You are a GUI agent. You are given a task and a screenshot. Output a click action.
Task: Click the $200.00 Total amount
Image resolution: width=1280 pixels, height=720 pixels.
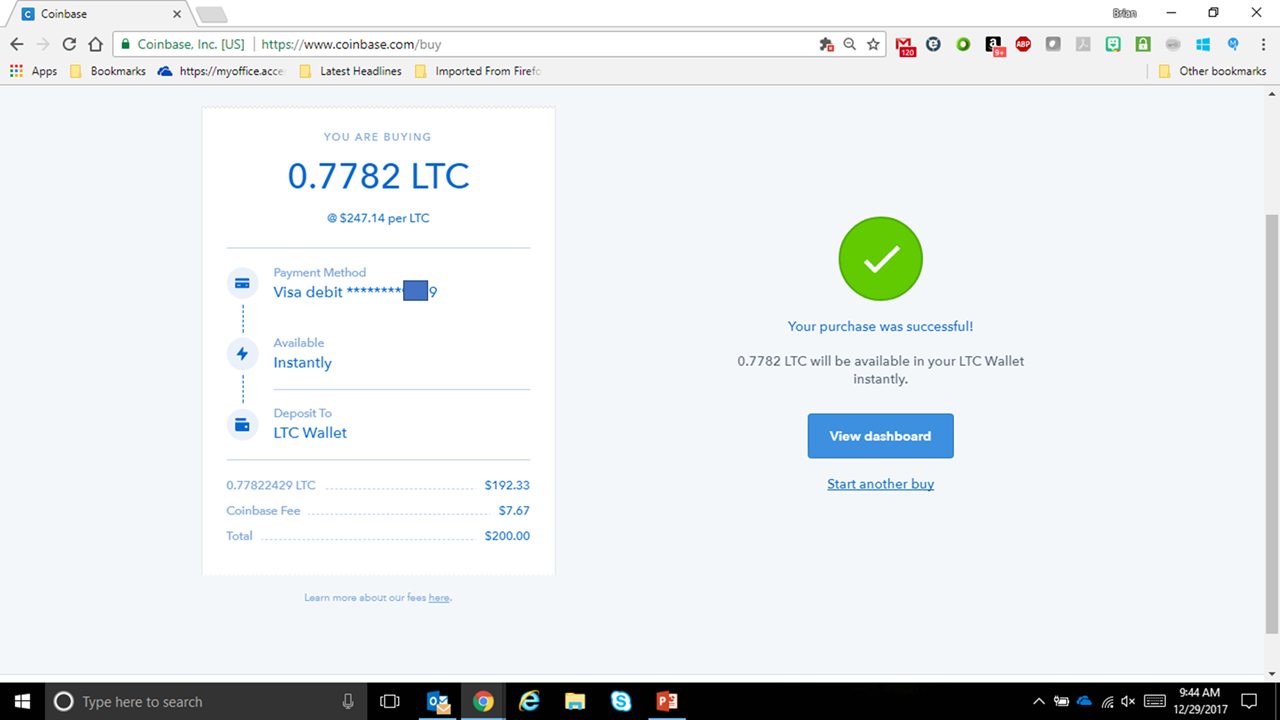507,536
